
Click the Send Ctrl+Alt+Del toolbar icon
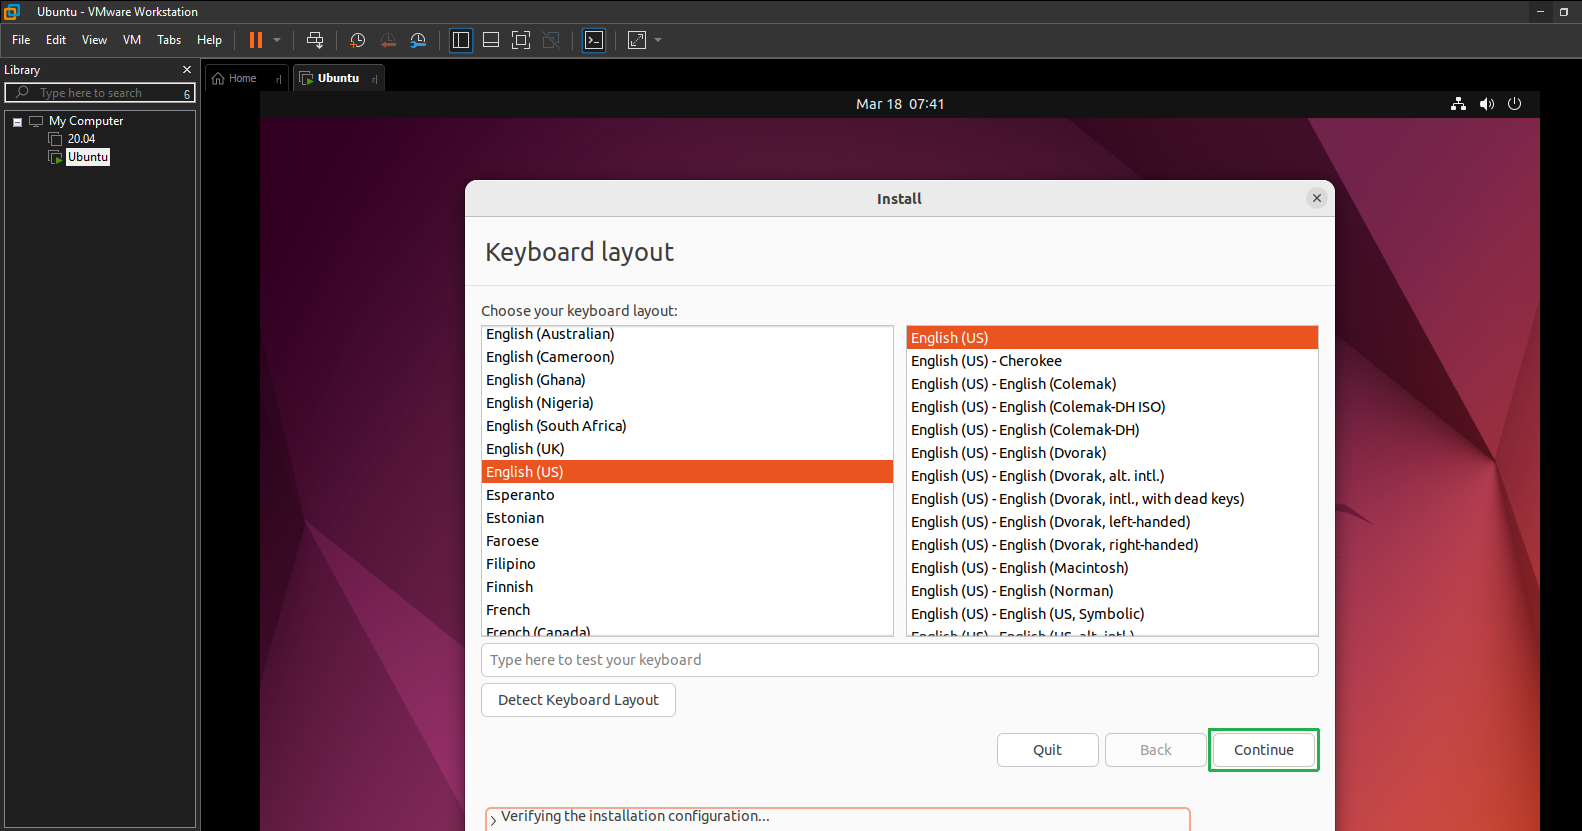pos(315,40)
